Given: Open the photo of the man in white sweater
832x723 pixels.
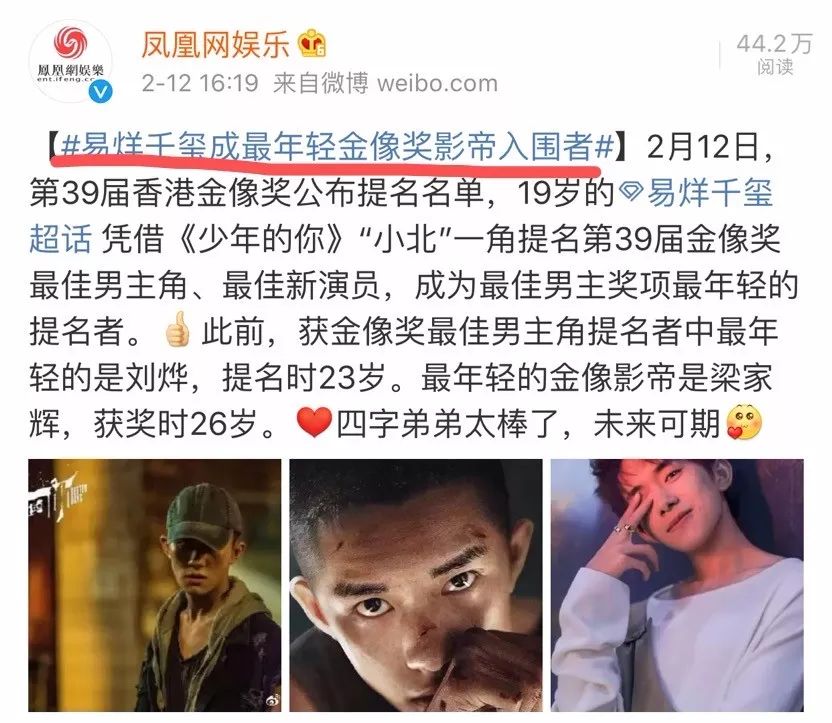Looking at the screenshot, I should coord(678,585).
